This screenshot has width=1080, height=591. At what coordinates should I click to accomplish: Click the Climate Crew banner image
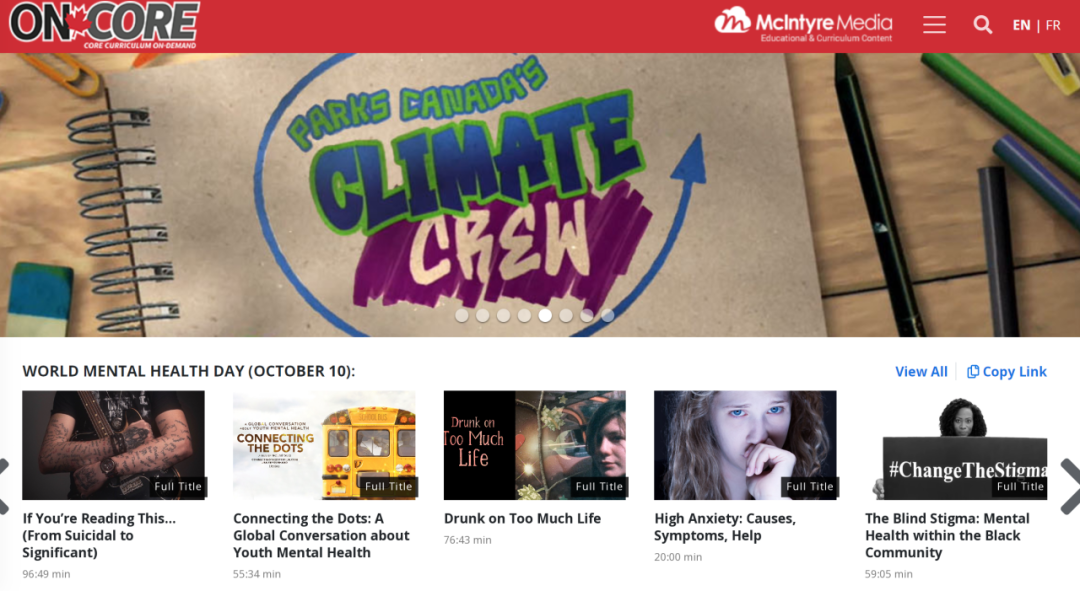tap(540, 194)
